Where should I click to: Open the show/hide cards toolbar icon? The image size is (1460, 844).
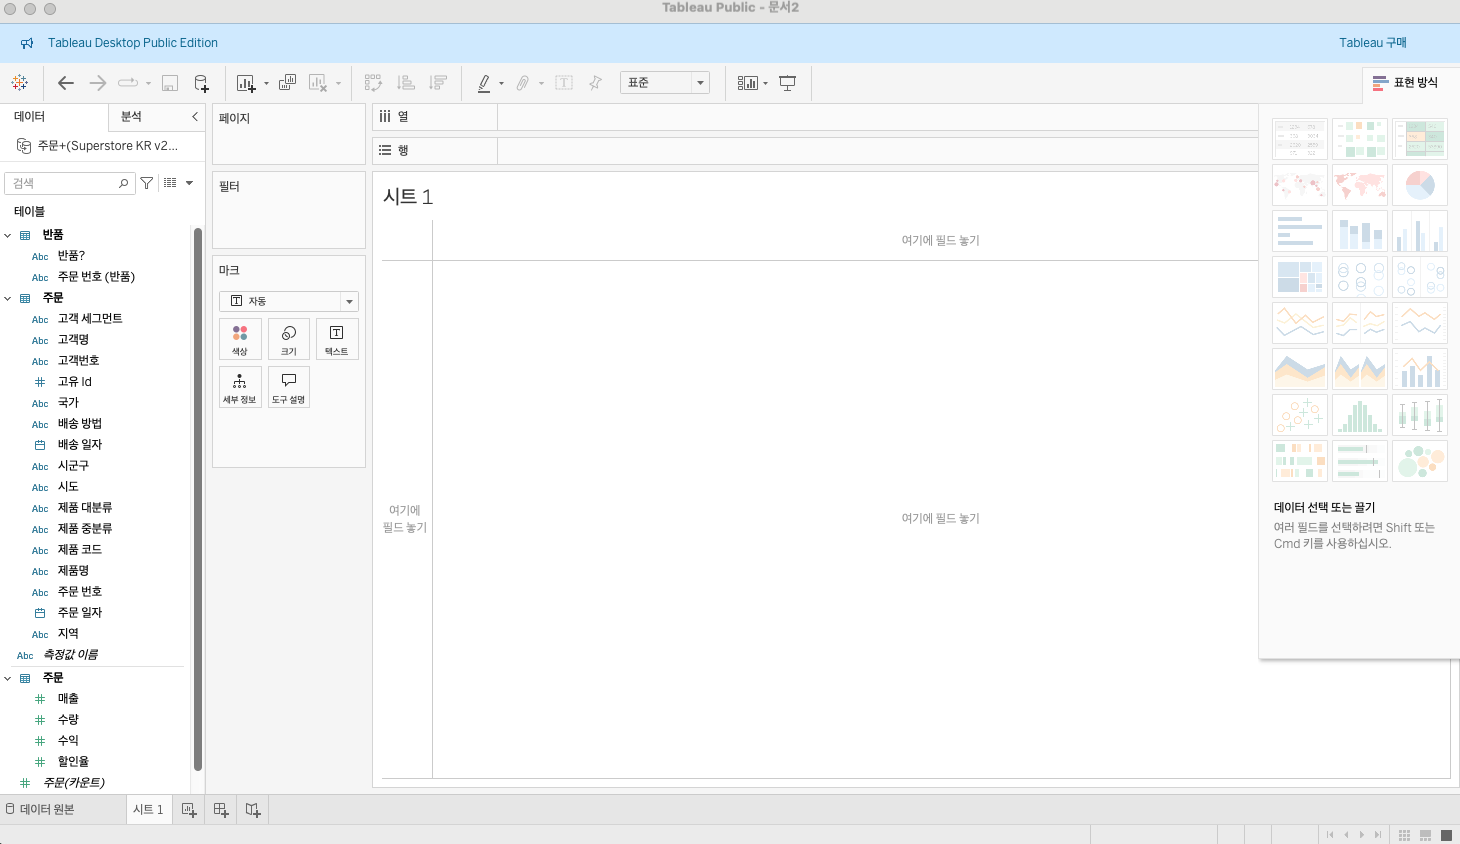pyautogui.click(x=748, y=83)
